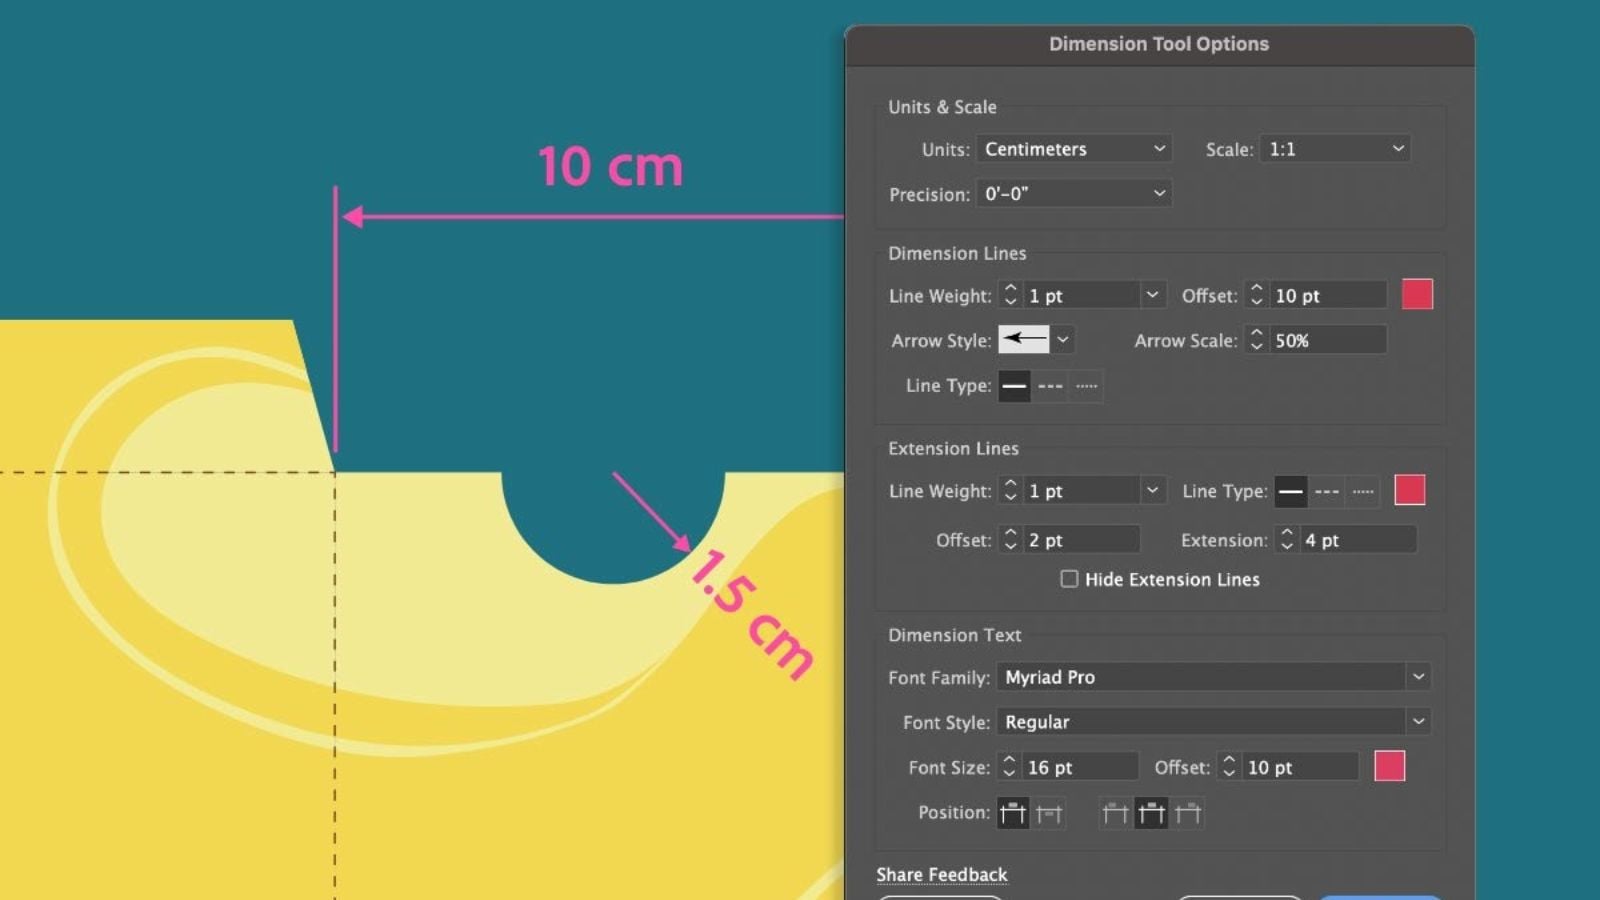Choose solid Line Type for Extension Lines
This screenshot has height=900, width=1600.
coord(1291,491)
